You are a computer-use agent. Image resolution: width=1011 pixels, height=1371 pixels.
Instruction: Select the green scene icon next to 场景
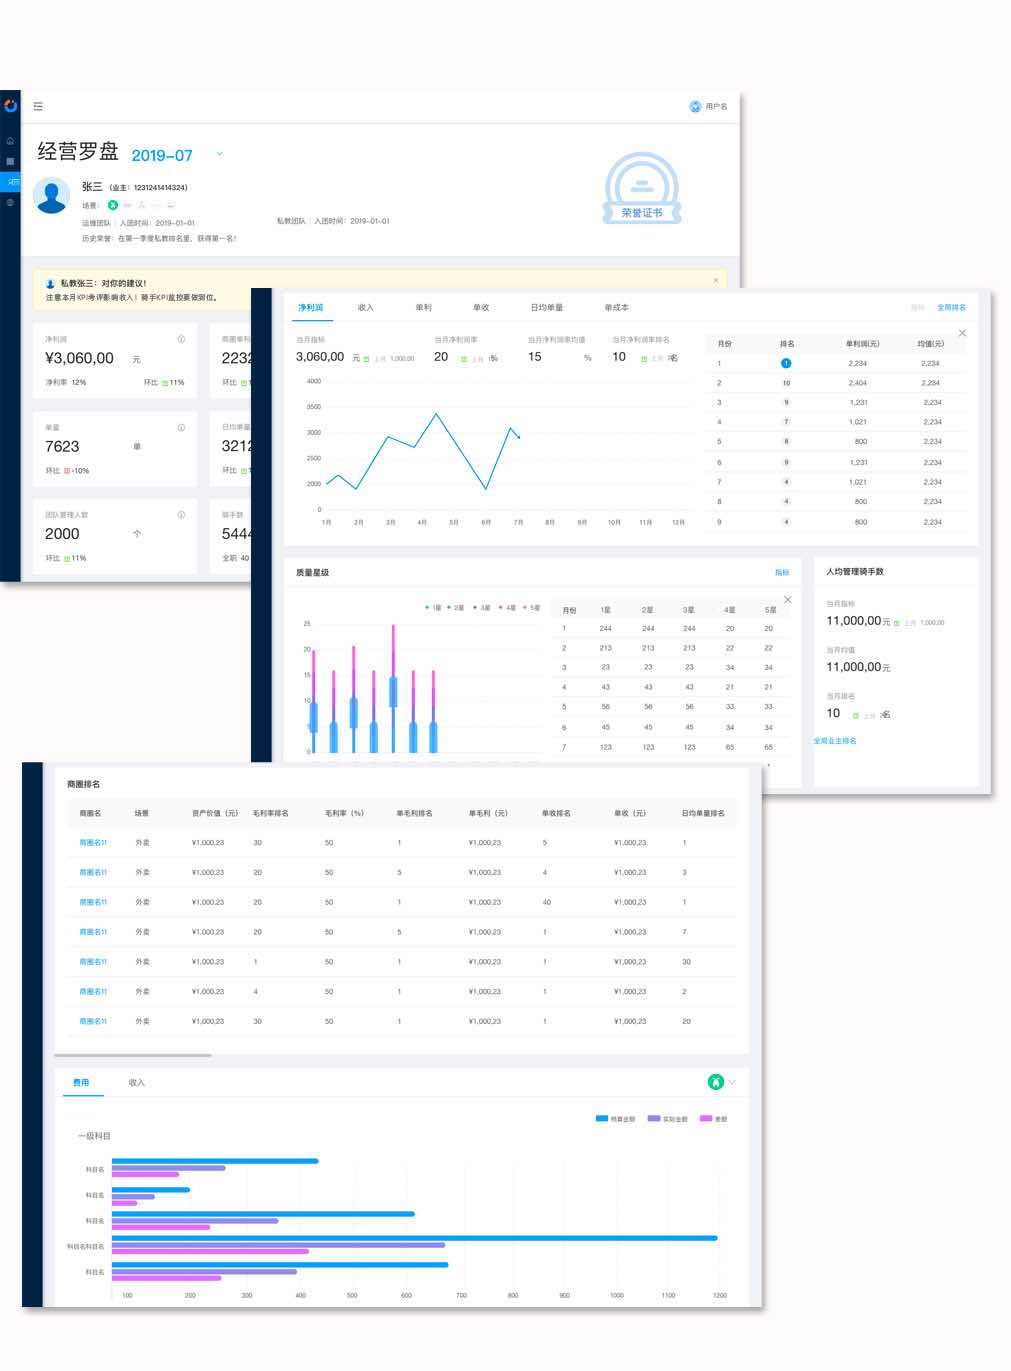(113, 205)
